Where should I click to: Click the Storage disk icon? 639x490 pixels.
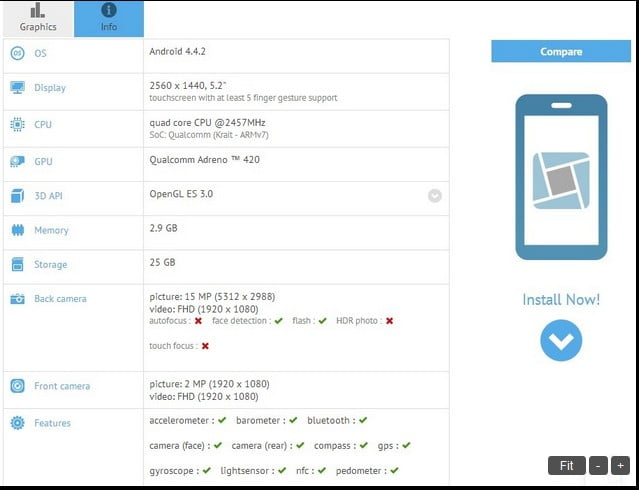tap(17, 265)
